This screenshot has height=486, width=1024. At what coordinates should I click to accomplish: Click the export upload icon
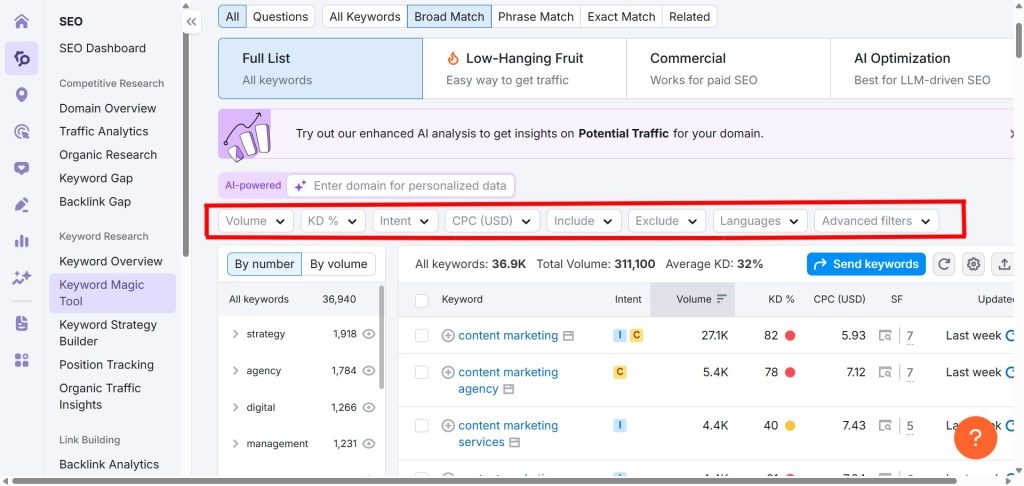(x=1004, y=264)
